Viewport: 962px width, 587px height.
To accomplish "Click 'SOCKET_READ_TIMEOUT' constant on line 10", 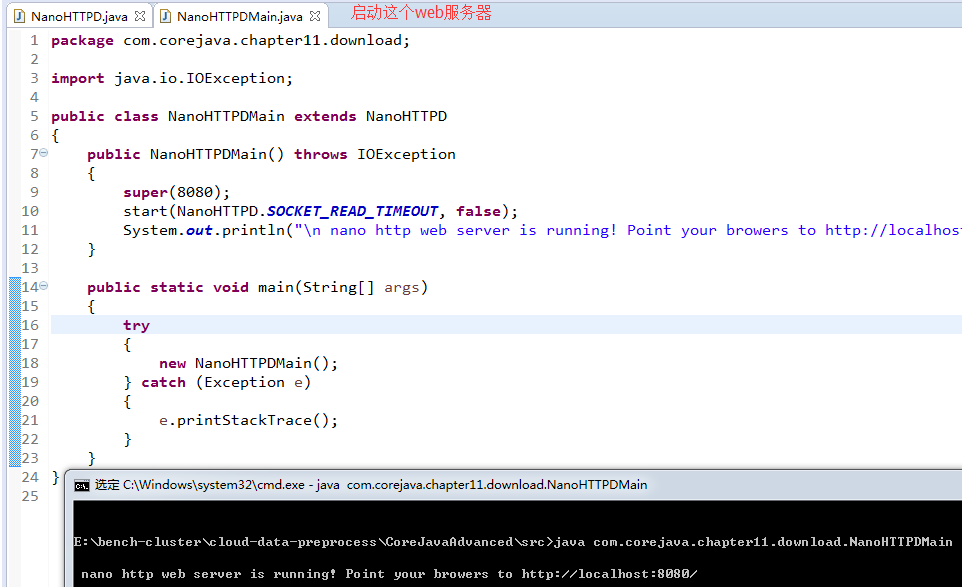I will (353, 212).
